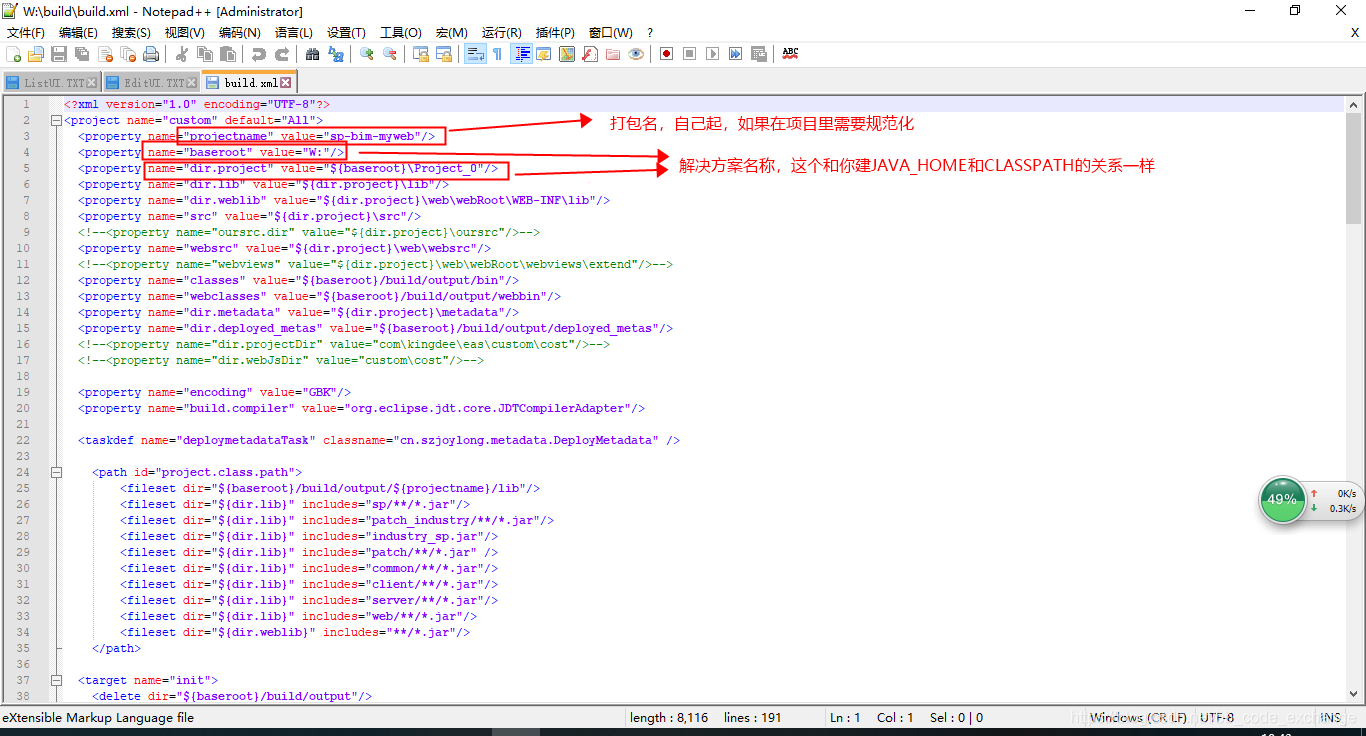Viewport: 1366px width, 736px height.
Task: Save recorded macro toolbar icon
Action: tap(759, 54)
